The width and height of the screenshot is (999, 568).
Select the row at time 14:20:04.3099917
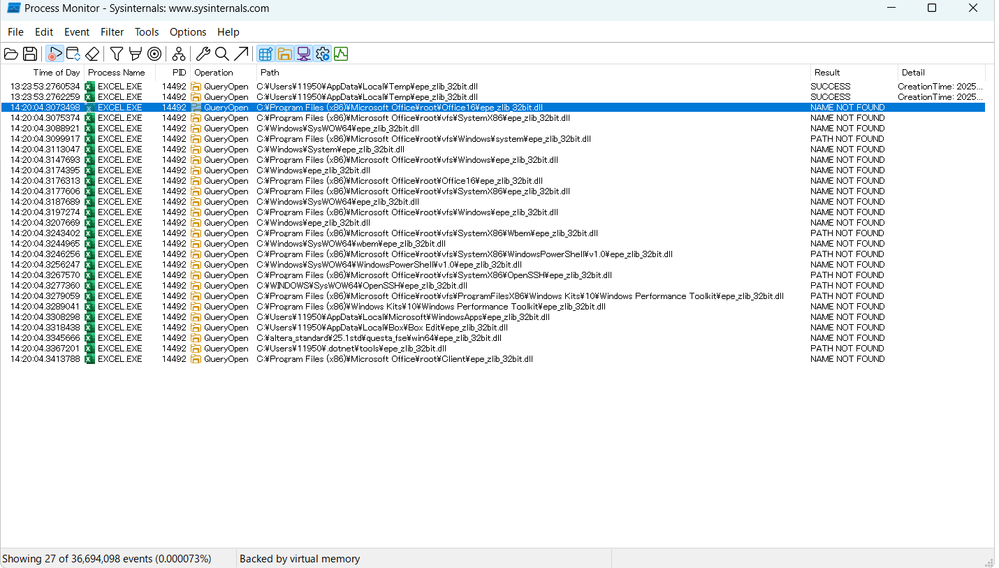coord(493,139)
